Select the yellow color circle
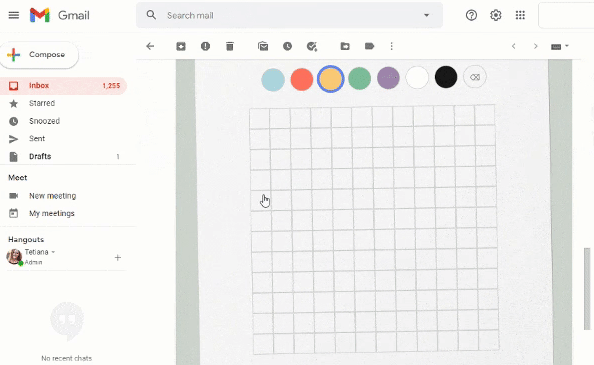Viewport: 594px width, 365px height. point(331,79)
